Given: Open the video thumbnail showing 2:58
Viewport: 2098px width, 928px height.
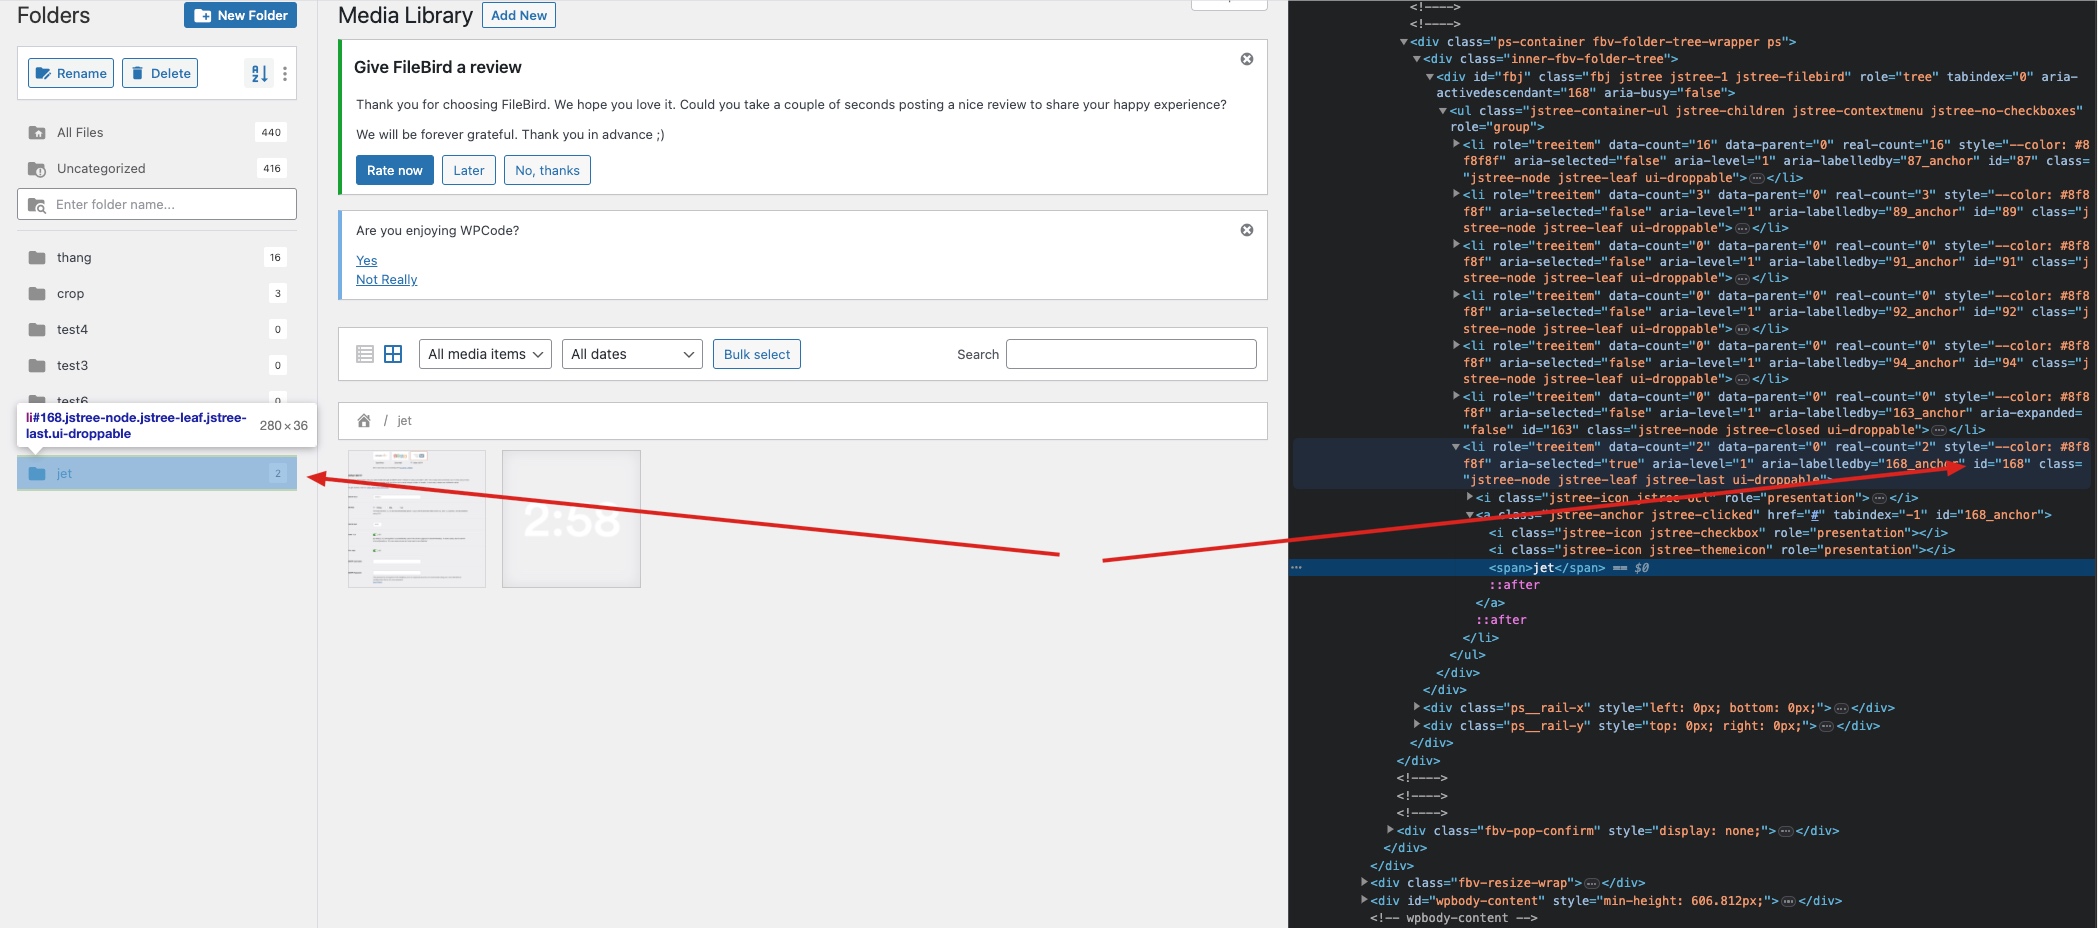Looking at the screenshot, I should pyautogui.click(x=571, y=519).
